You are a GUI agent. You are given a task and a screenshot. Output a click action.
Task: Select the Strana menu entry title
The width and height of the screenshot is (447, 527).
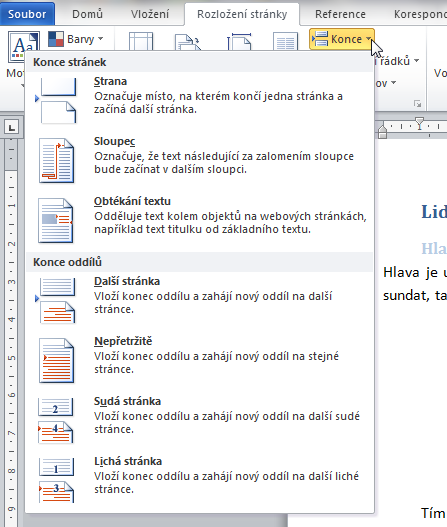pyautogui.click(x=110, y=81)
